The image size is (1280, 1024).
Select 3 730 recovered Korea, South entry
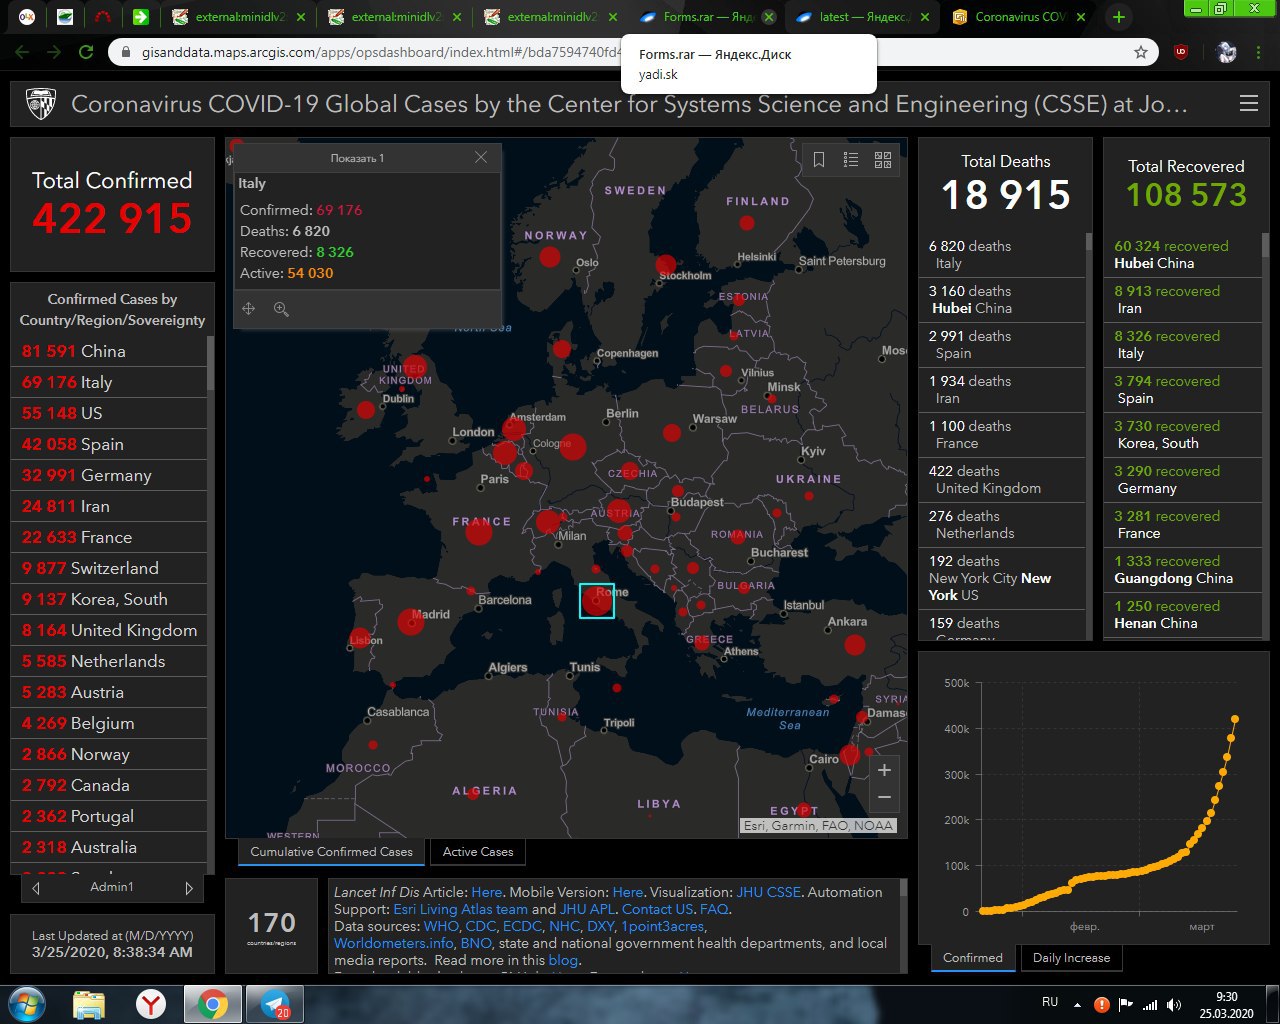pyautogui.click(x=1182, y=434)
